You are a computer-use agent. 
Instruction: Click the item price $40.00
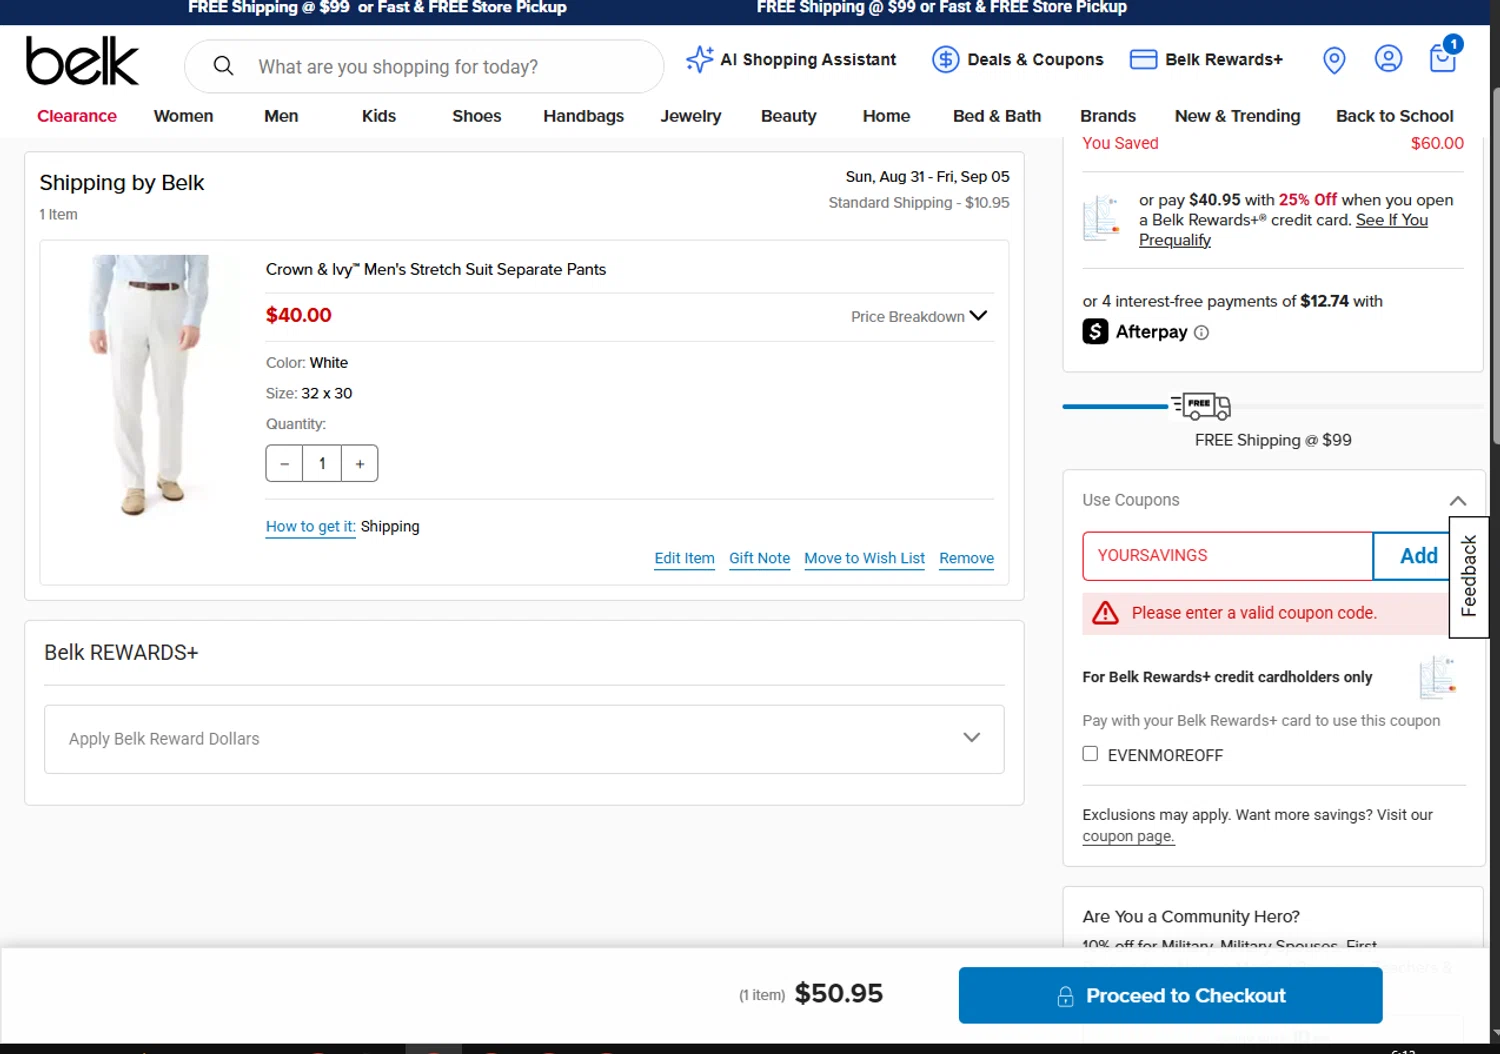pos(299,315)
